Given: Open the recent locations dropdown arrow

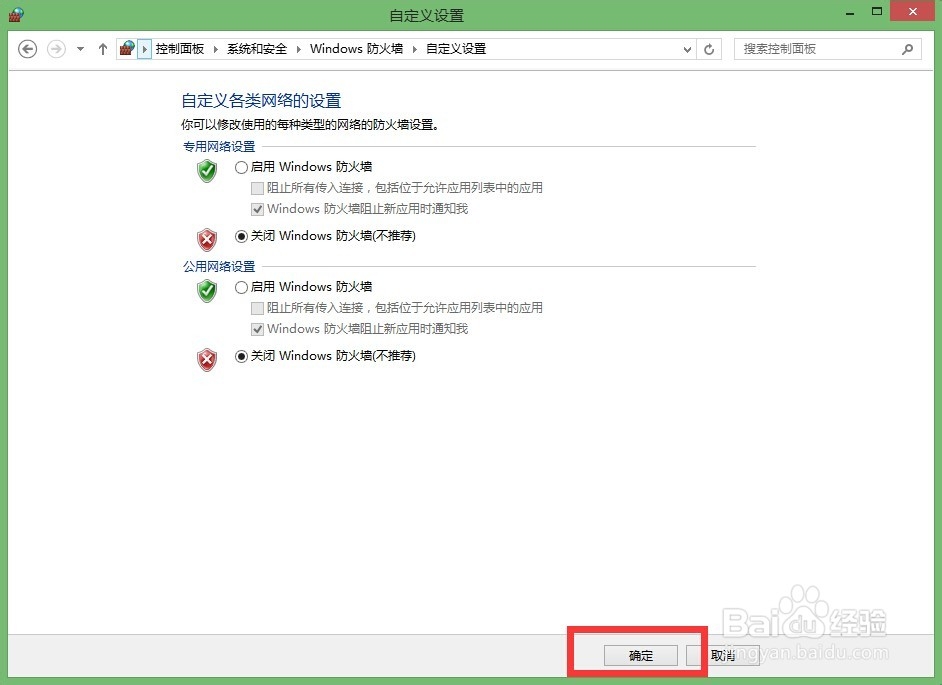Looking at the screenshot, I should point(80,49).
